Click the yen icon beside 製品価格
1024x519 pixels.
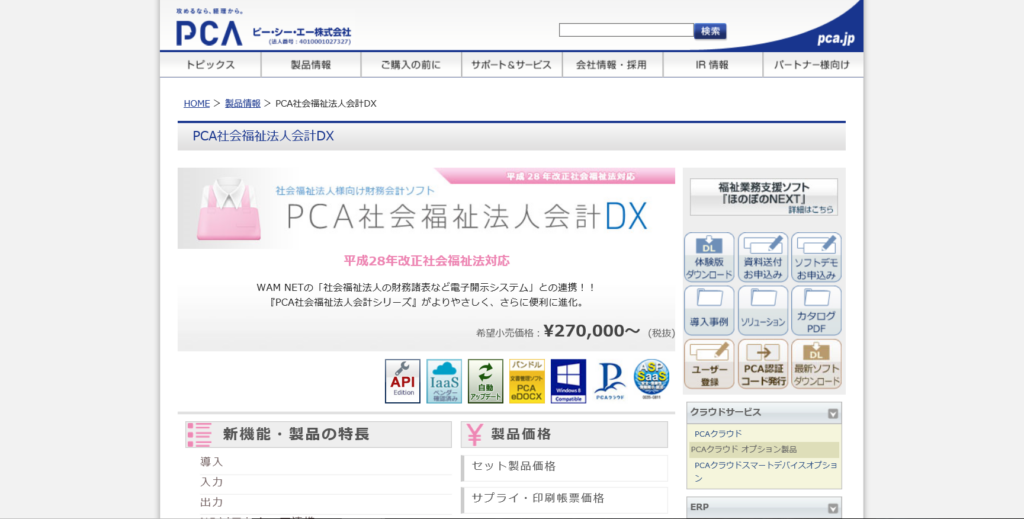[475, 435]
